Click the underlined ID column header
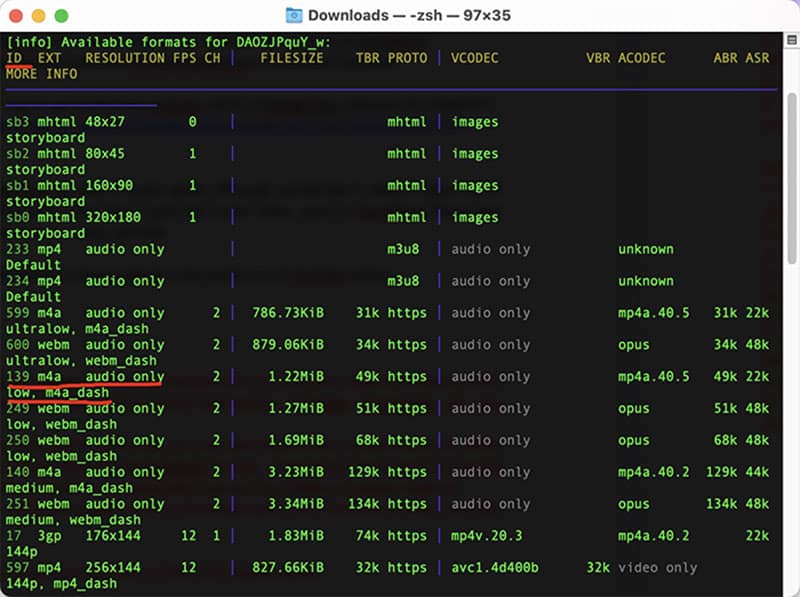Viewport: 800px width, 597px height. tap(14, 58)
